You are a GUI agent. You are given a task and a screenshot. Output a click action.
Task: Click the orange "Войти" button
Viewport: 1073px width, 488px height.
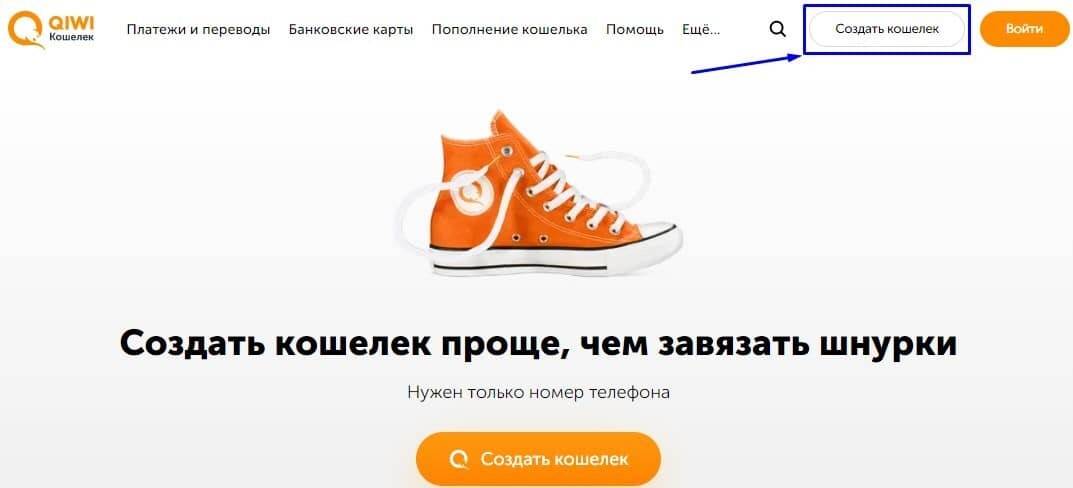[x=1024, y=29]
